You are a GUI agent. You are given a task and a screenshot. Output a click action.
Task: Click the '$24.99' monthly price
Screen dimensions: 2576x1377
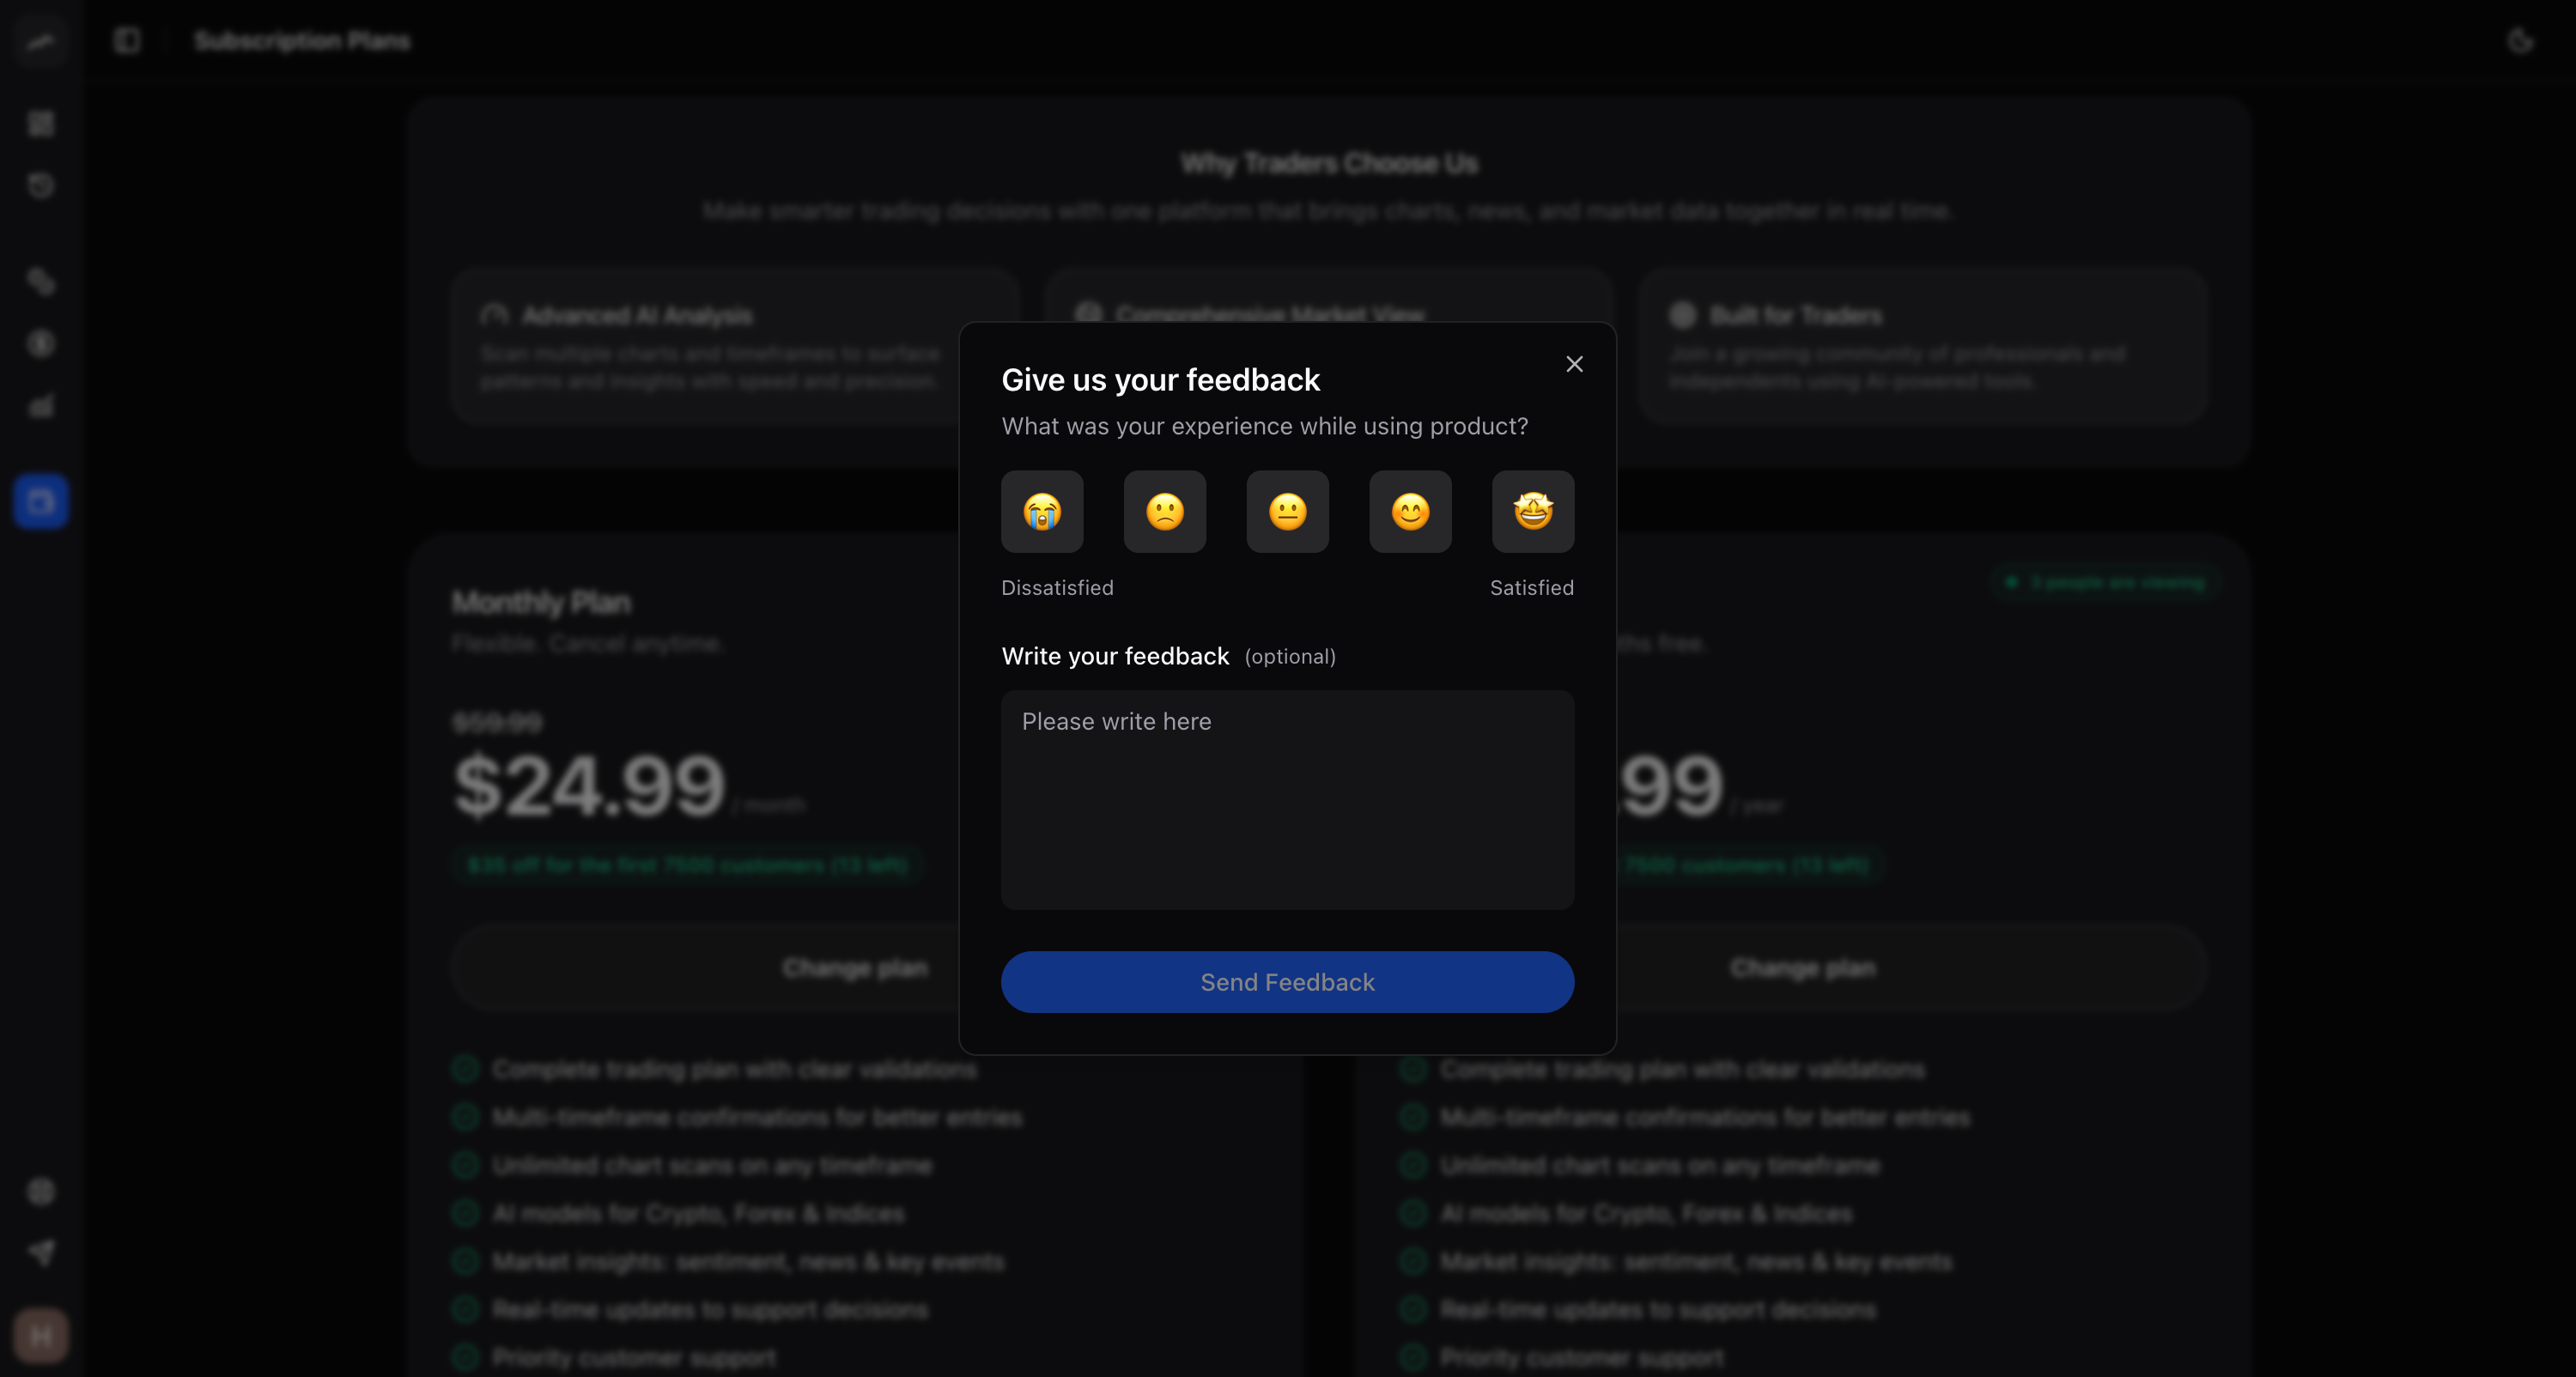[589, 786]
